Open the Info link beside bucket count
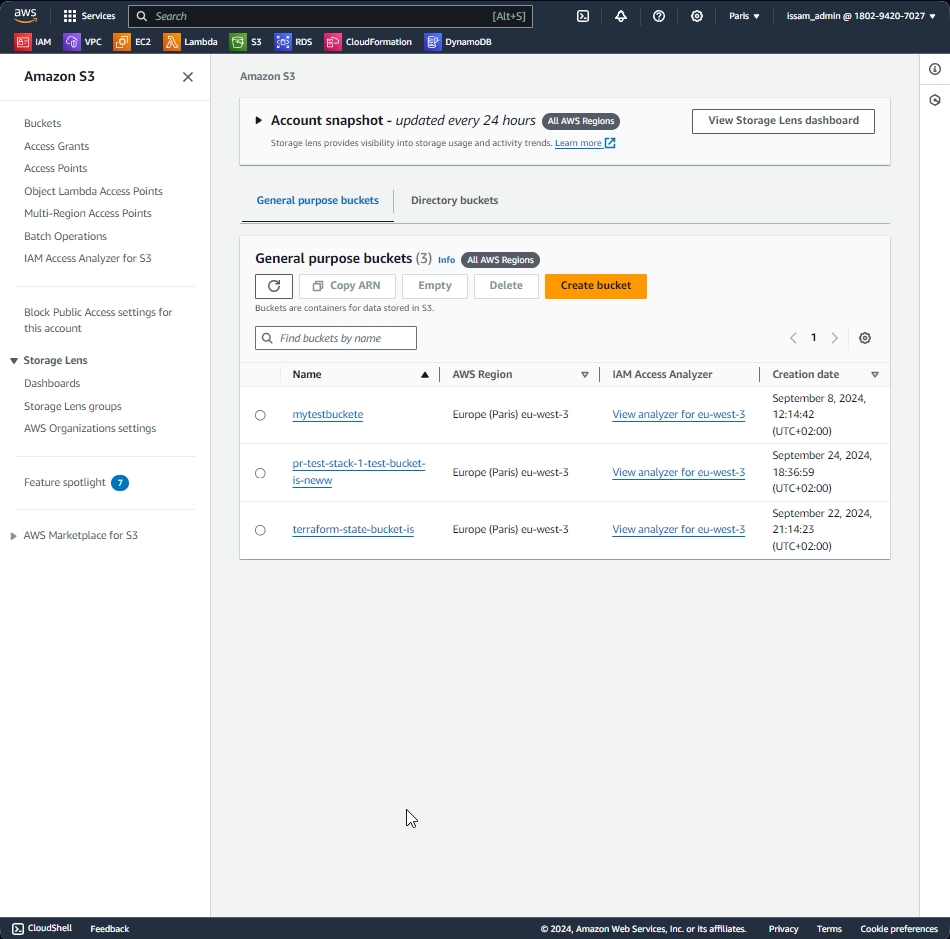The height and width of the screenshot is (939, 950). tap(447, 260)
